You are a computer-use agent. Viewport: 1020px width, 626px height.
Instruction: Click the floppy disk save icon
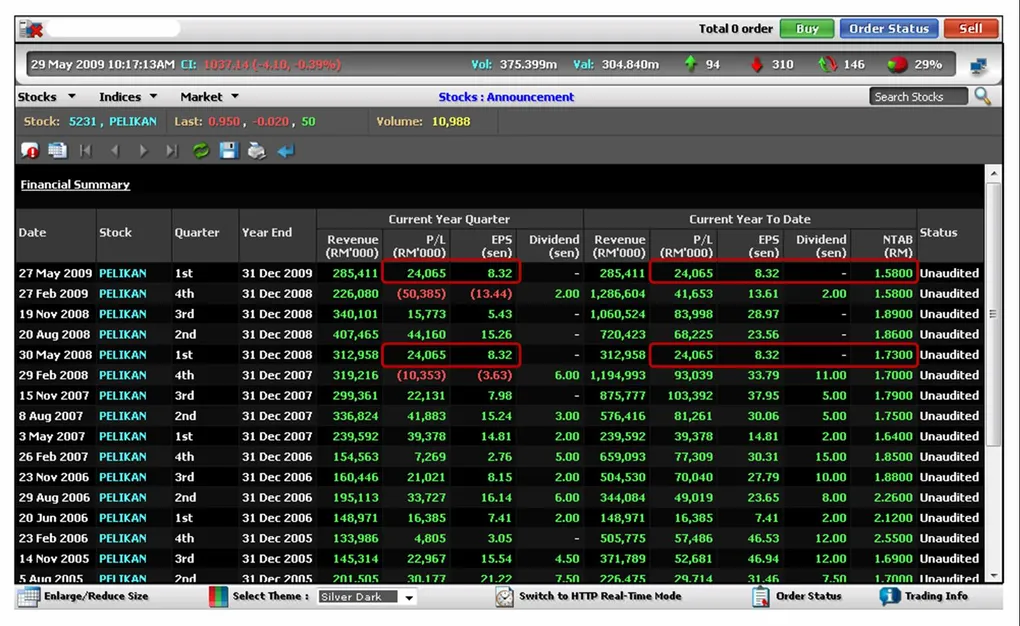point(228,151)
